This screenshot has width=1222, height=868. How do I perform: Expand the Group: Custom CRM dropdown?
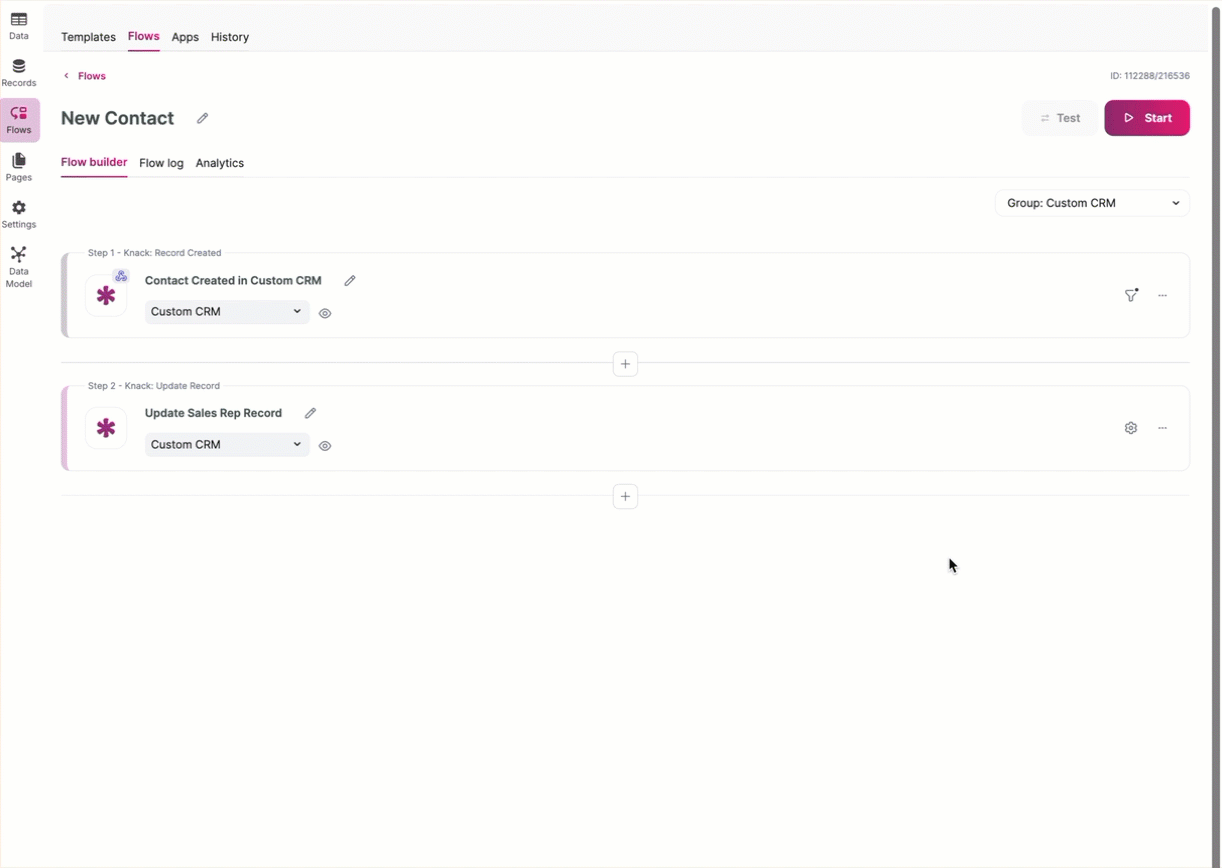pyautogui.click(x=1092, y=203)
